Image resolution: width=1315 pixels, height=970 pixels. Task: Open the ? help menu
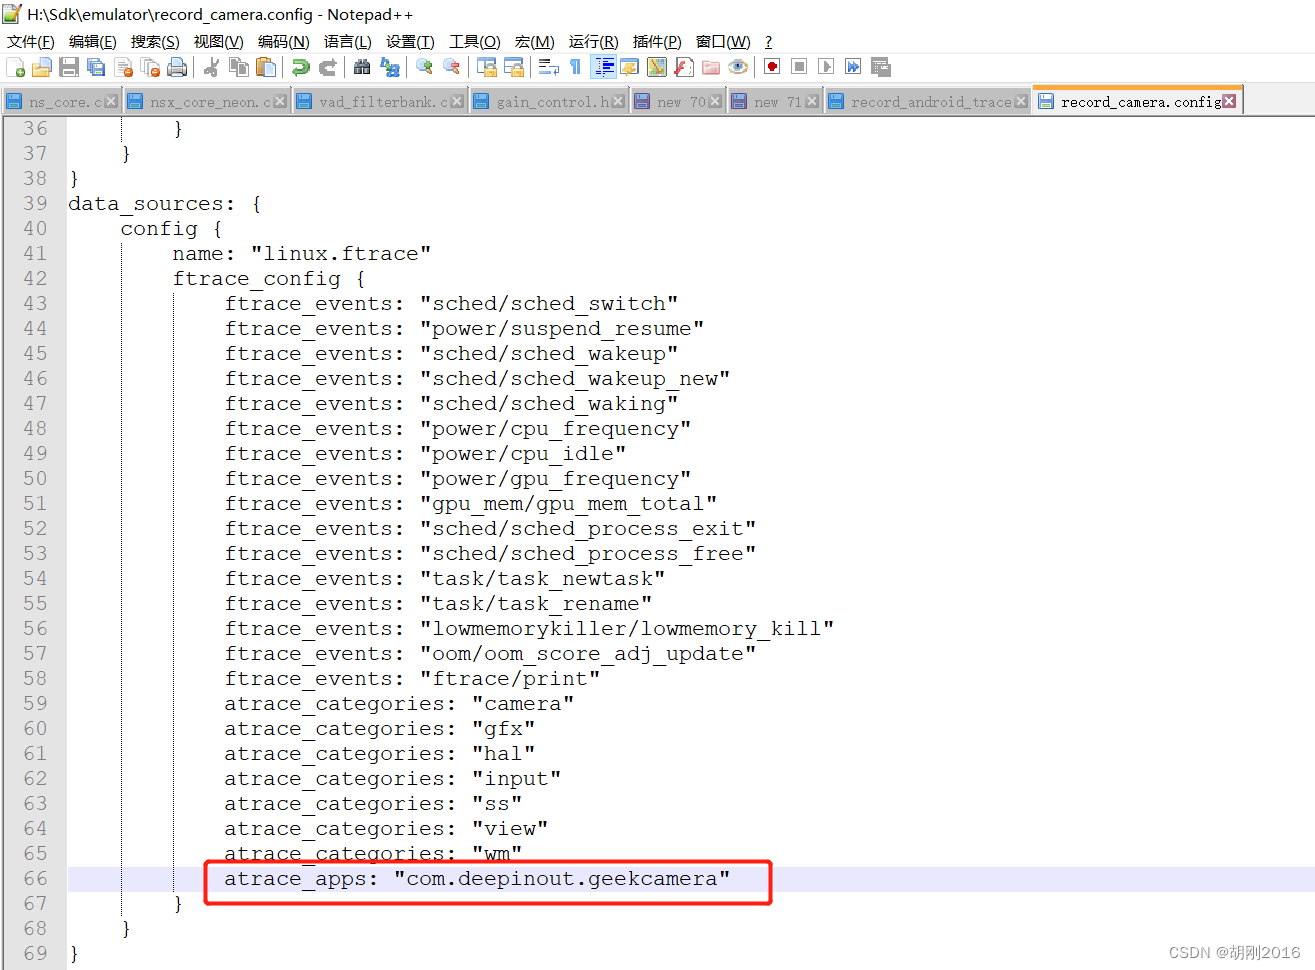click(x=768, y=41)
